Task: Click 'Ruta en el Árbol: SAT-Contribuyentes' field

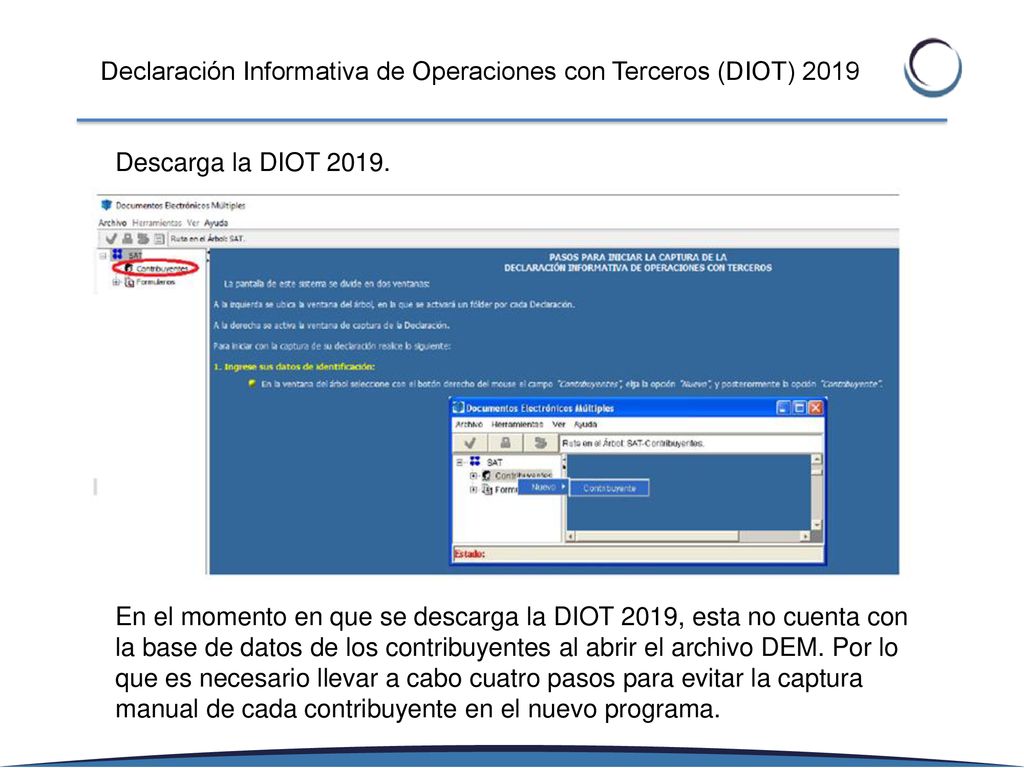Action: [x=691, y=443]
